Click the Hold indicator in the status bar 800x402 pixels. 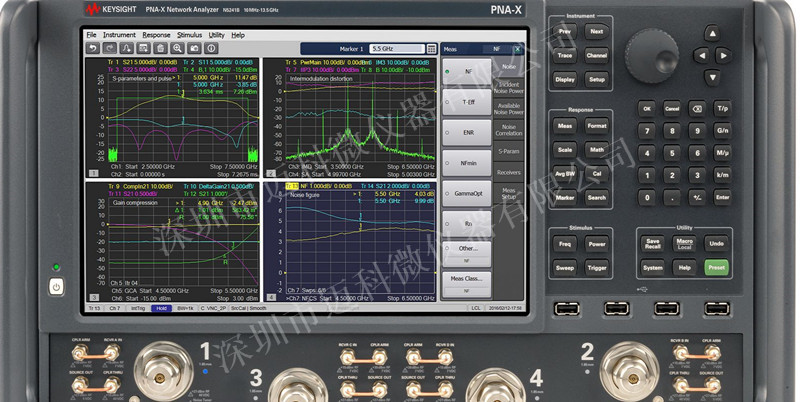(x=161, y=308)
